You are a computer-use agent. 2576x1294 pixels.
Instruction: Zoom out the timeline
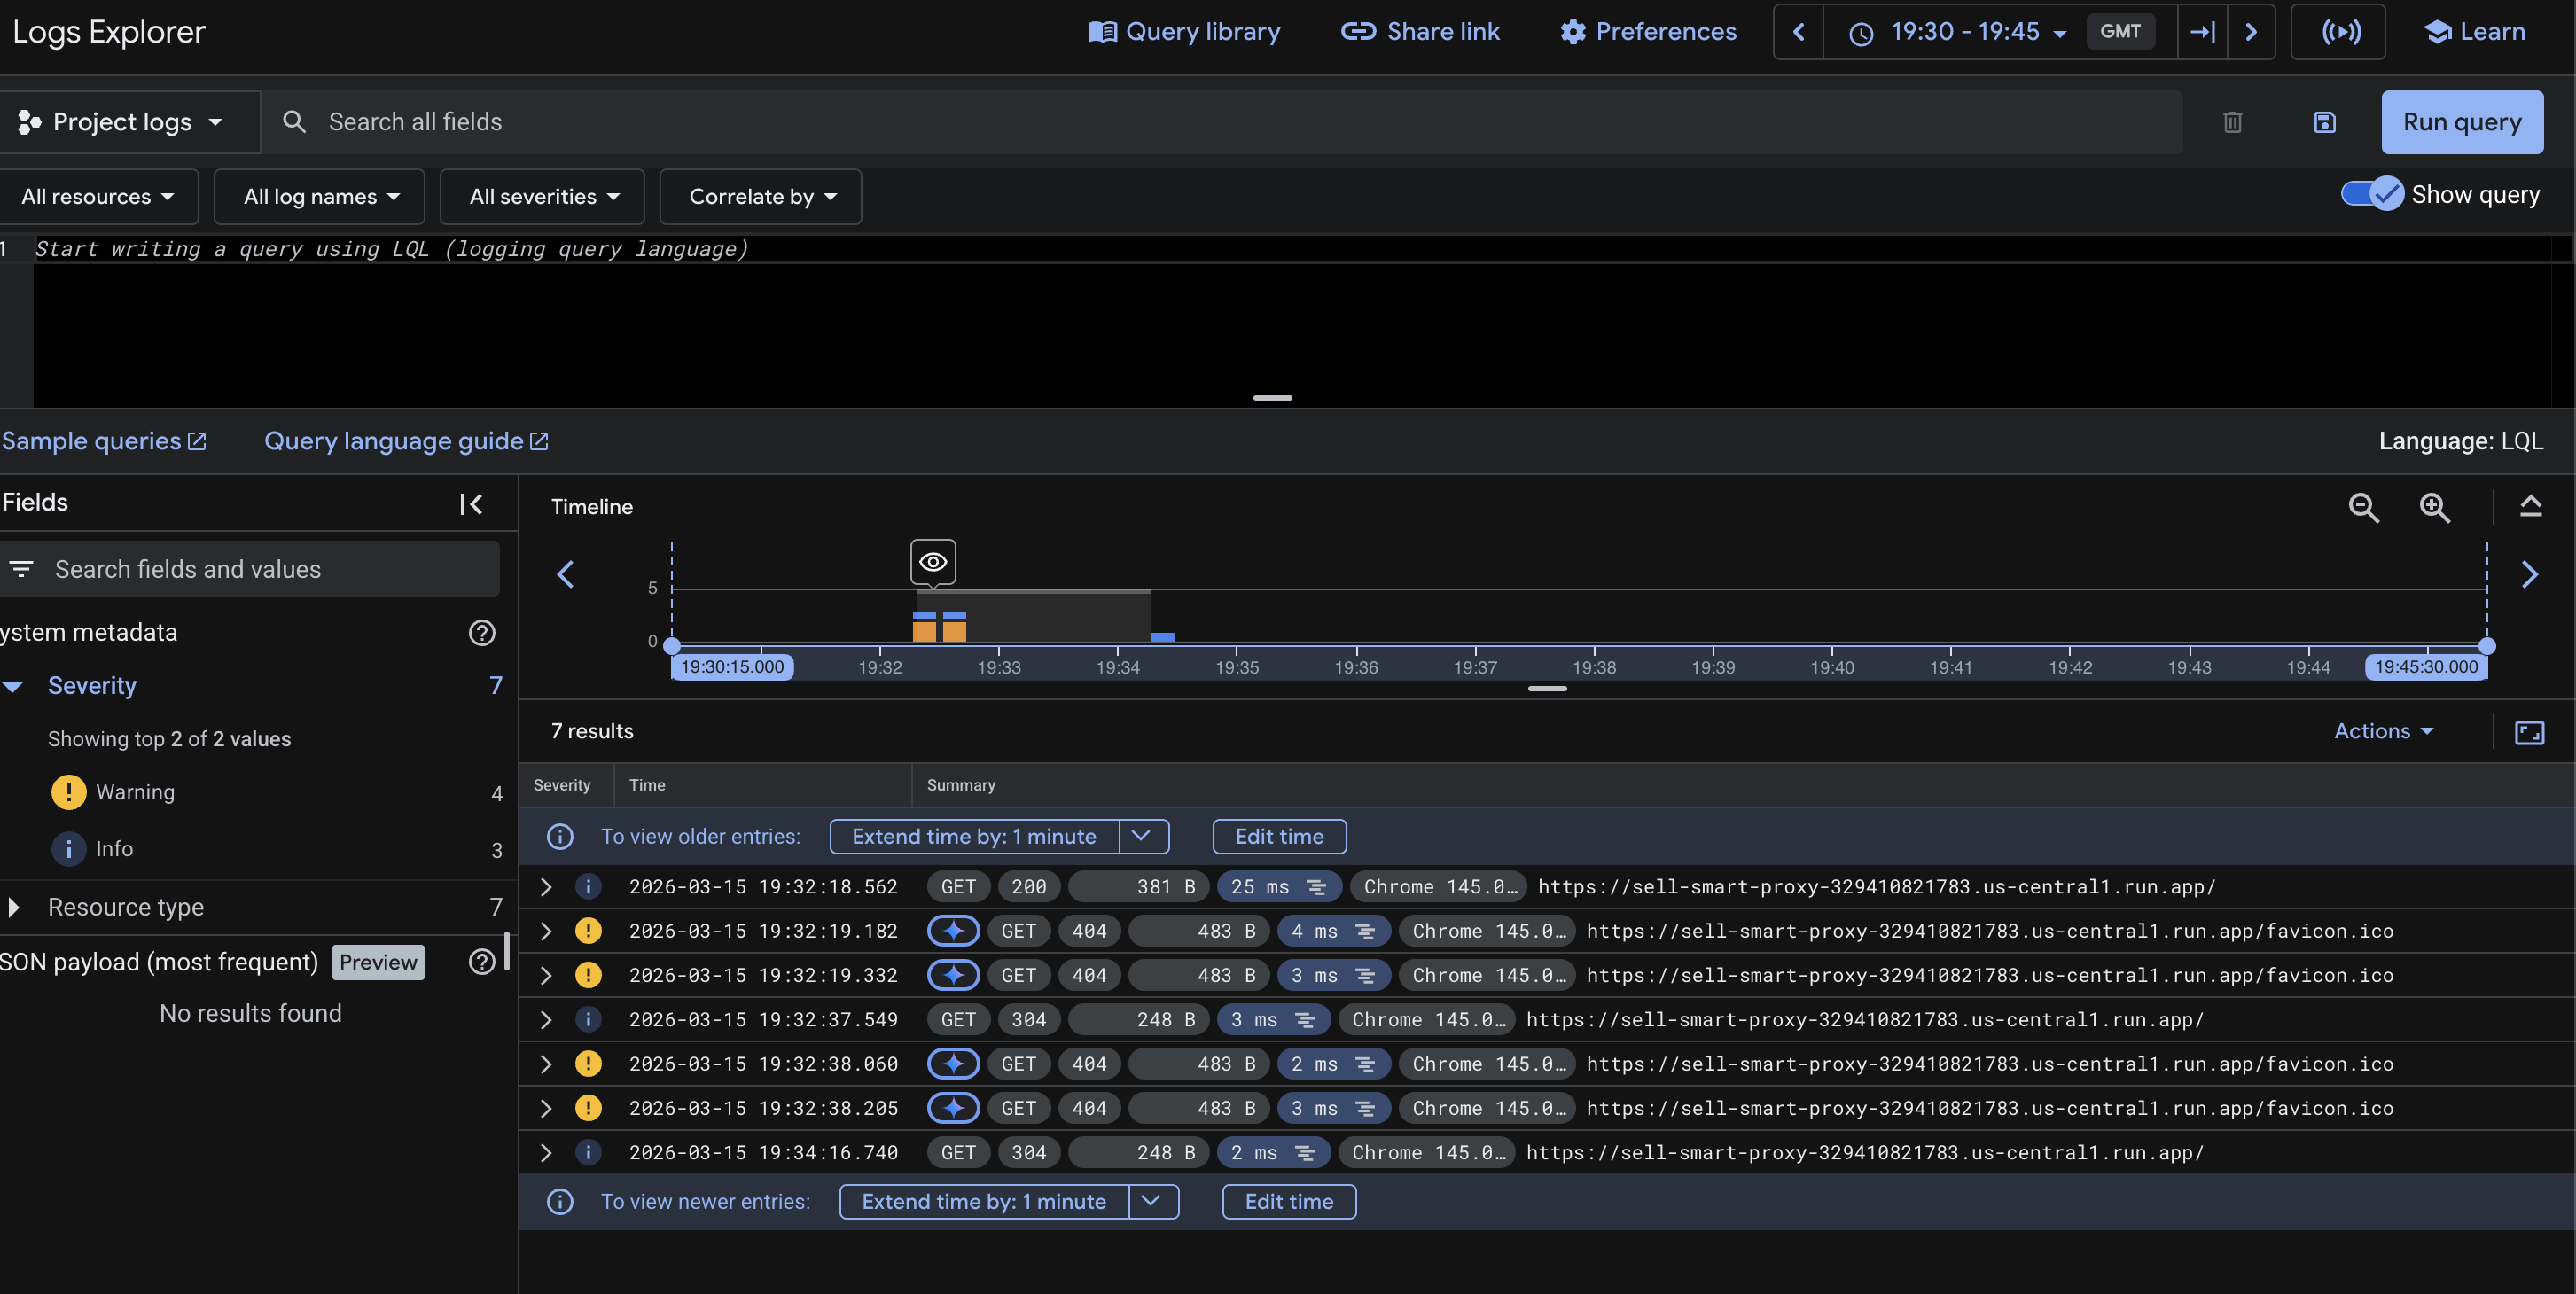pyautogui.click(x=2363, y=508)
